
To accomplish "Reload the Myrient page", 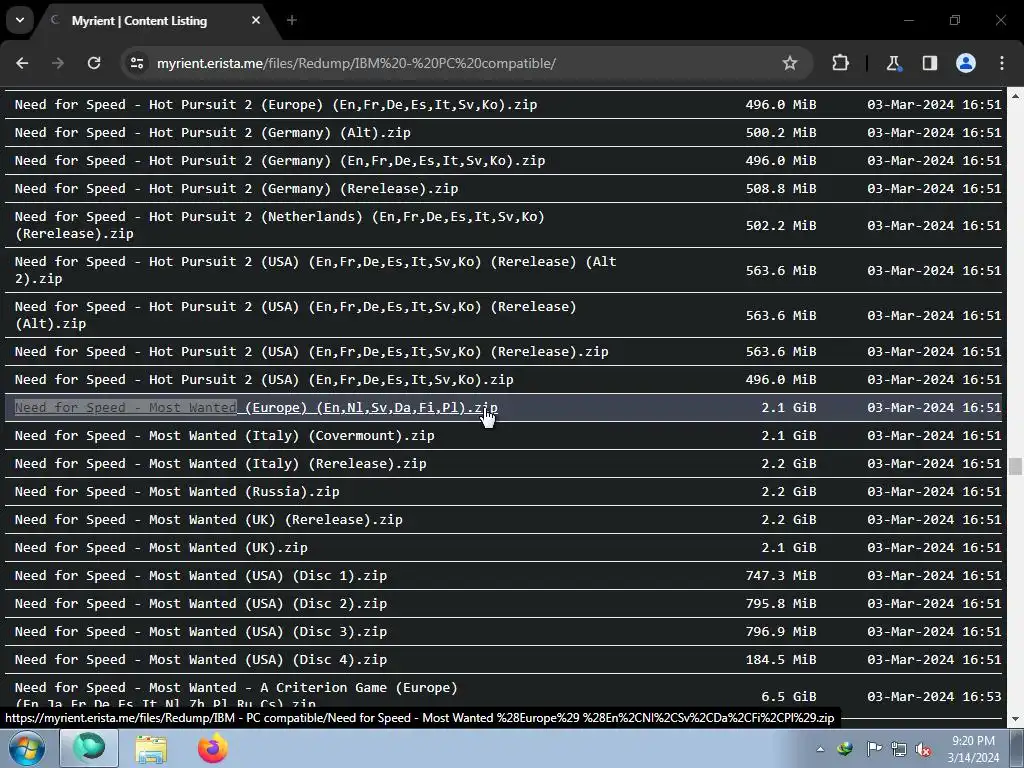I will [x=94, y=63].
